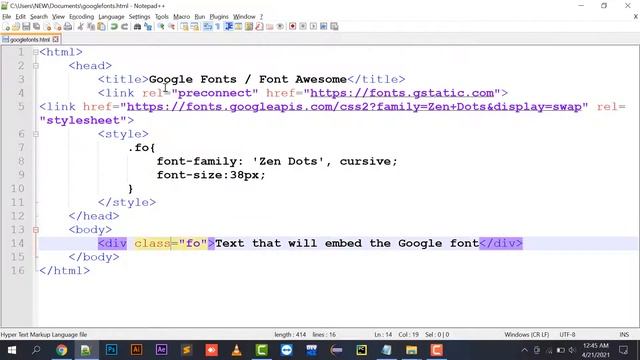The height and width of the screenshot is (360, 640).
Task: Click the Close document toolbar icon
Action: [x=47, y=27]
